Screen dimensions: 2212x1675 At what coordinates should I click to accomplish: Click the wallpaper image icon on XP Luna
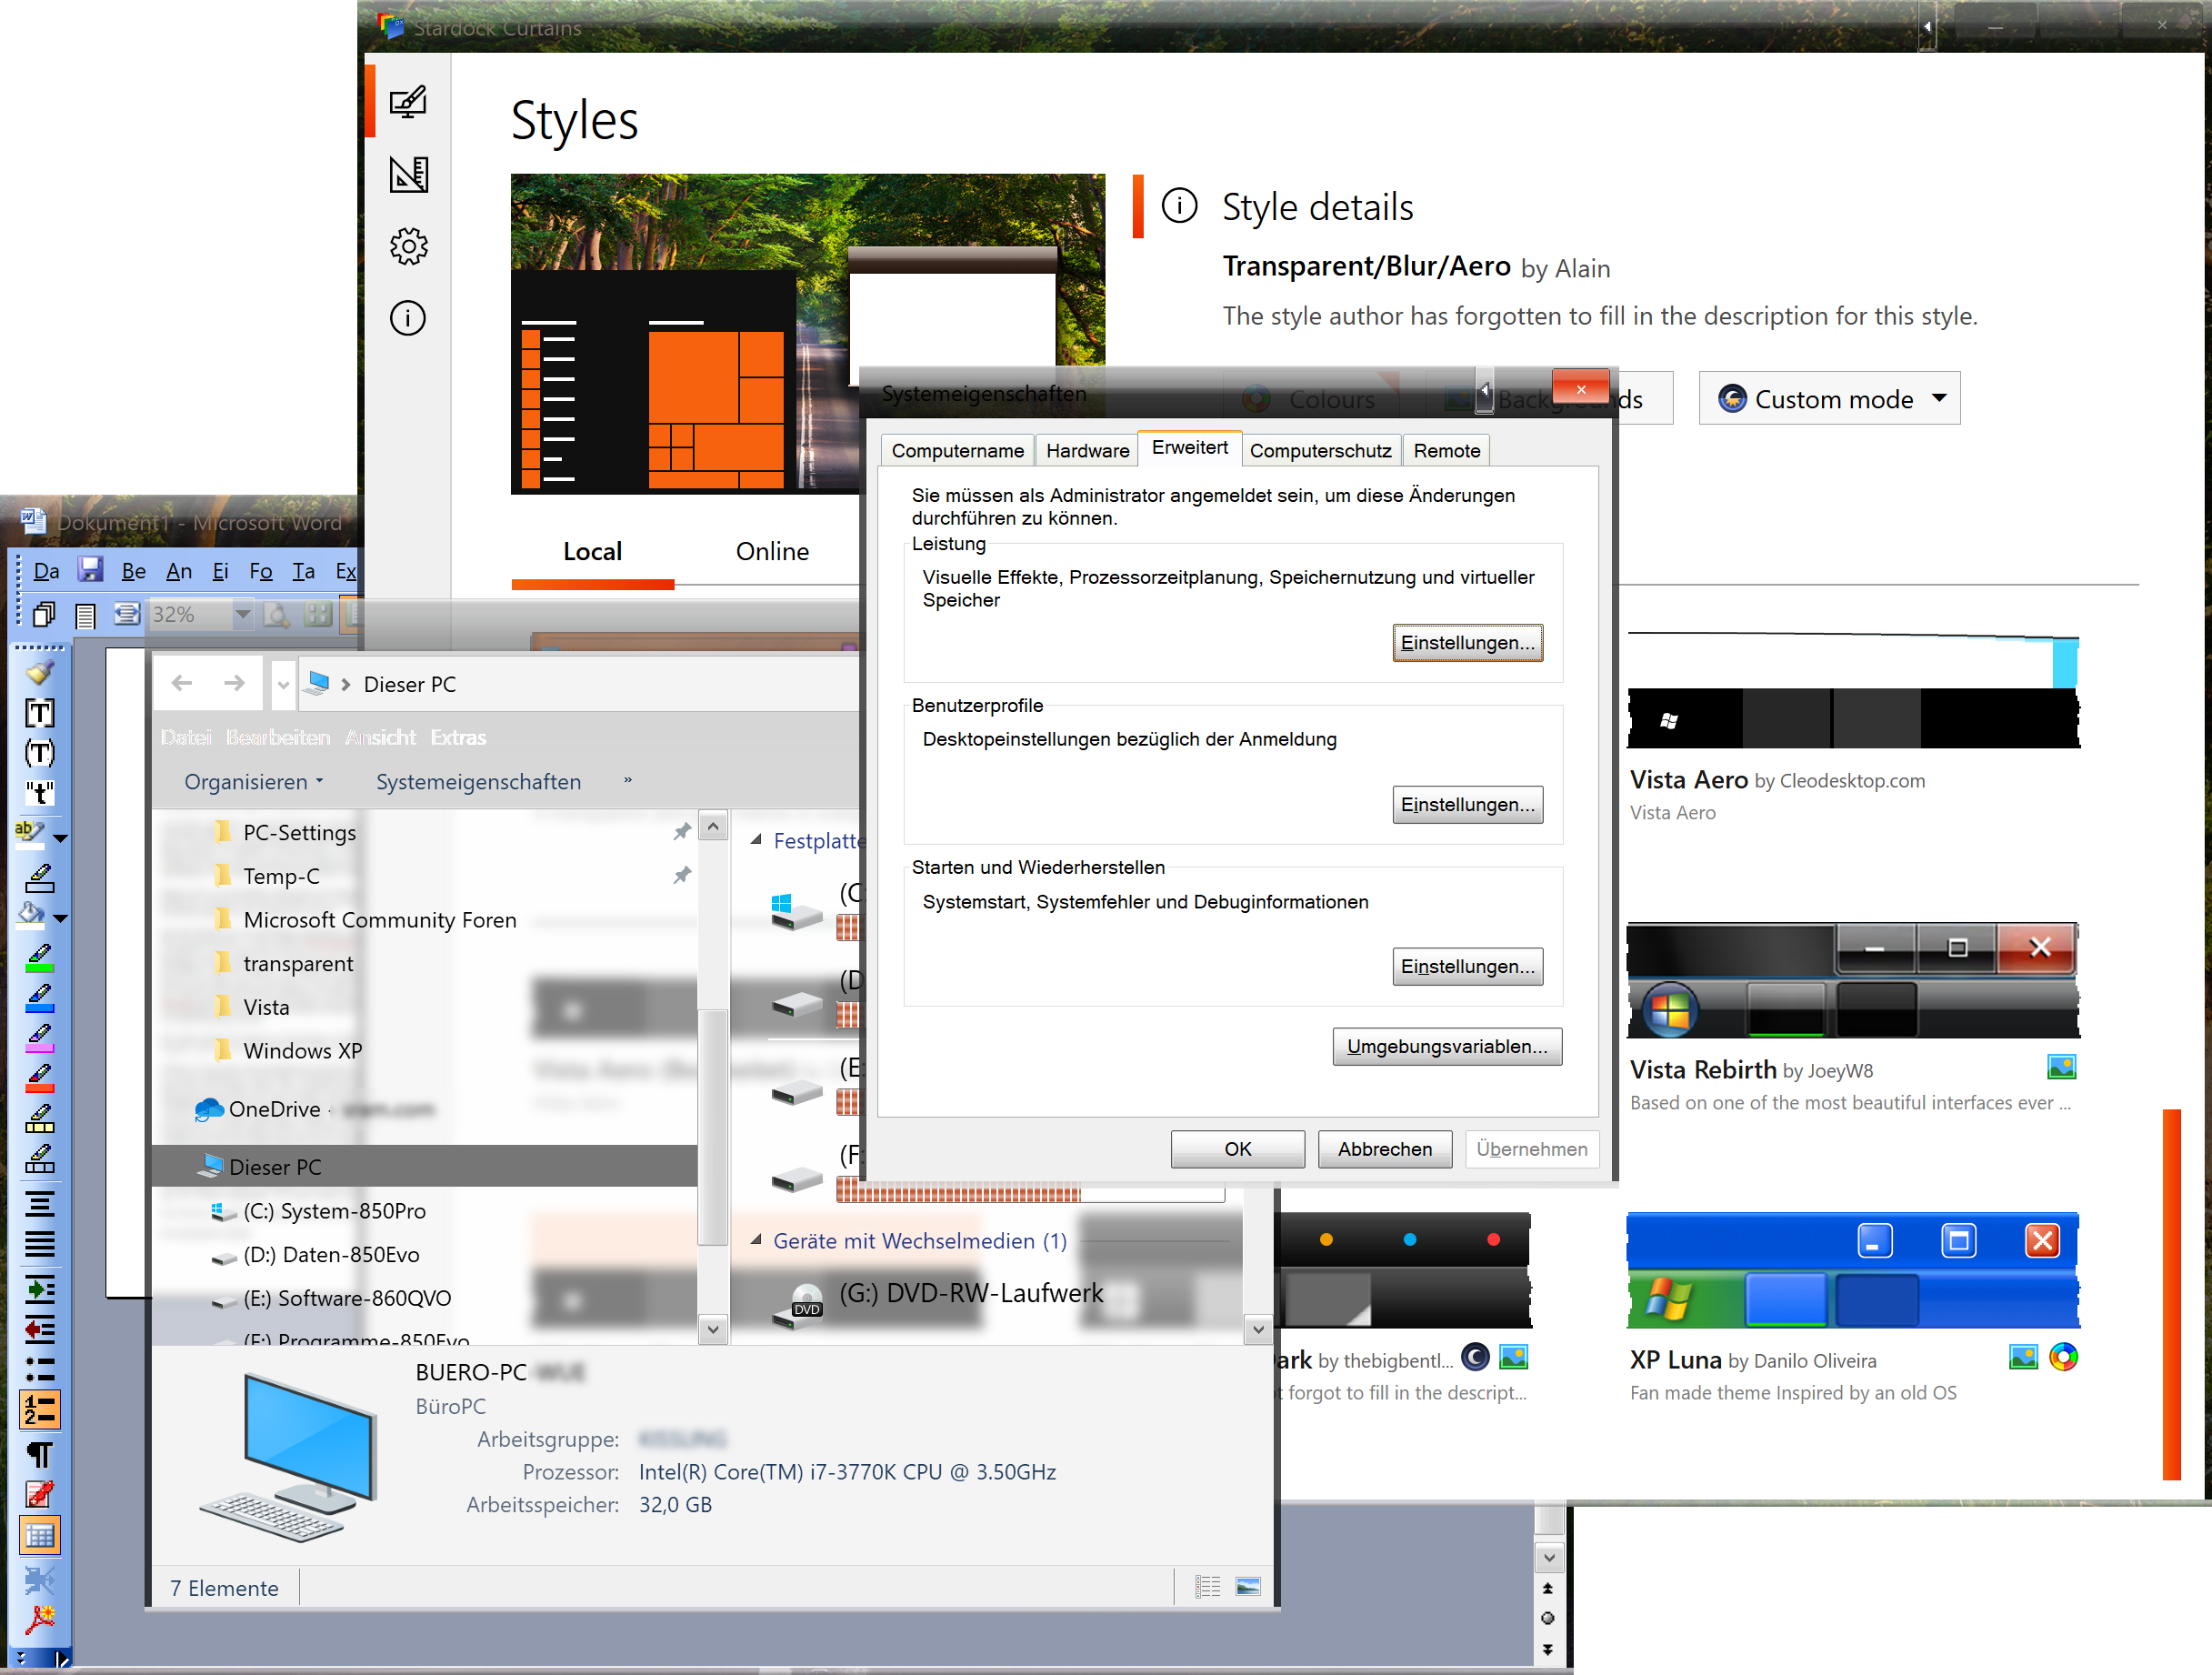[2022, 1358]
